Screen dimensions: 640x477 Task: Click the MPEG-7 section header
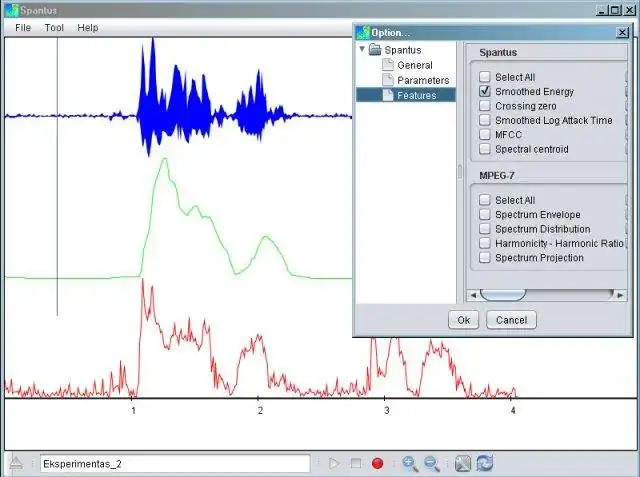pyautogui.click(x=497, y=176)
